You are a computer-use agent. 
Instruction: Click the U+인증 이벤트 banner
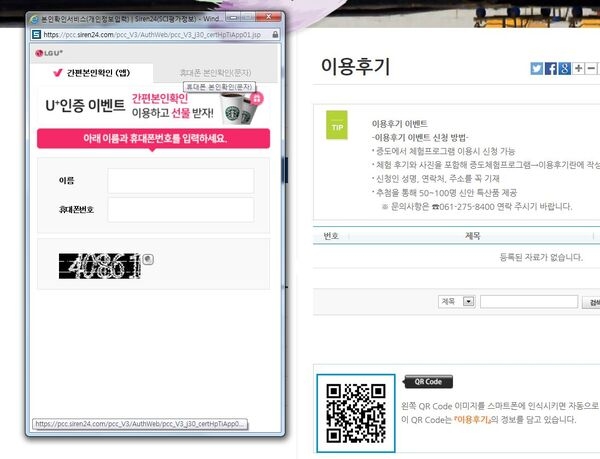153,105
